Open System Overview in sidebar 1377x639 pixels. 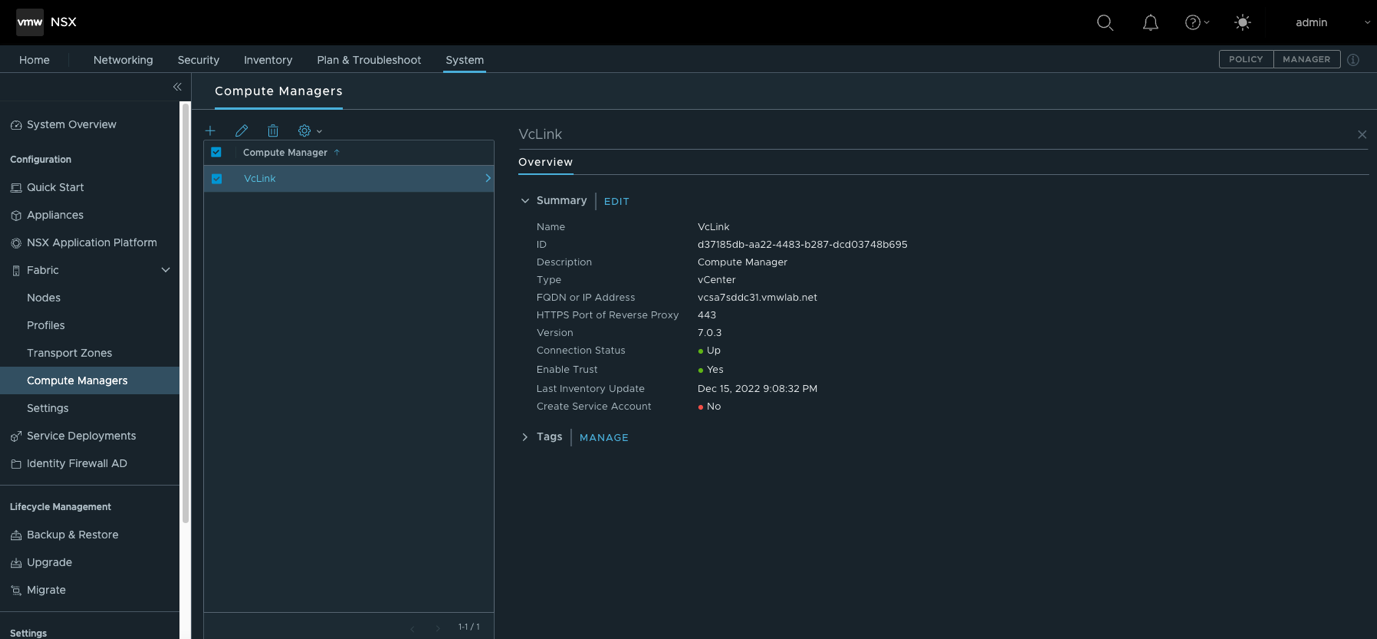pyautogui.click(x=71, y=125)
